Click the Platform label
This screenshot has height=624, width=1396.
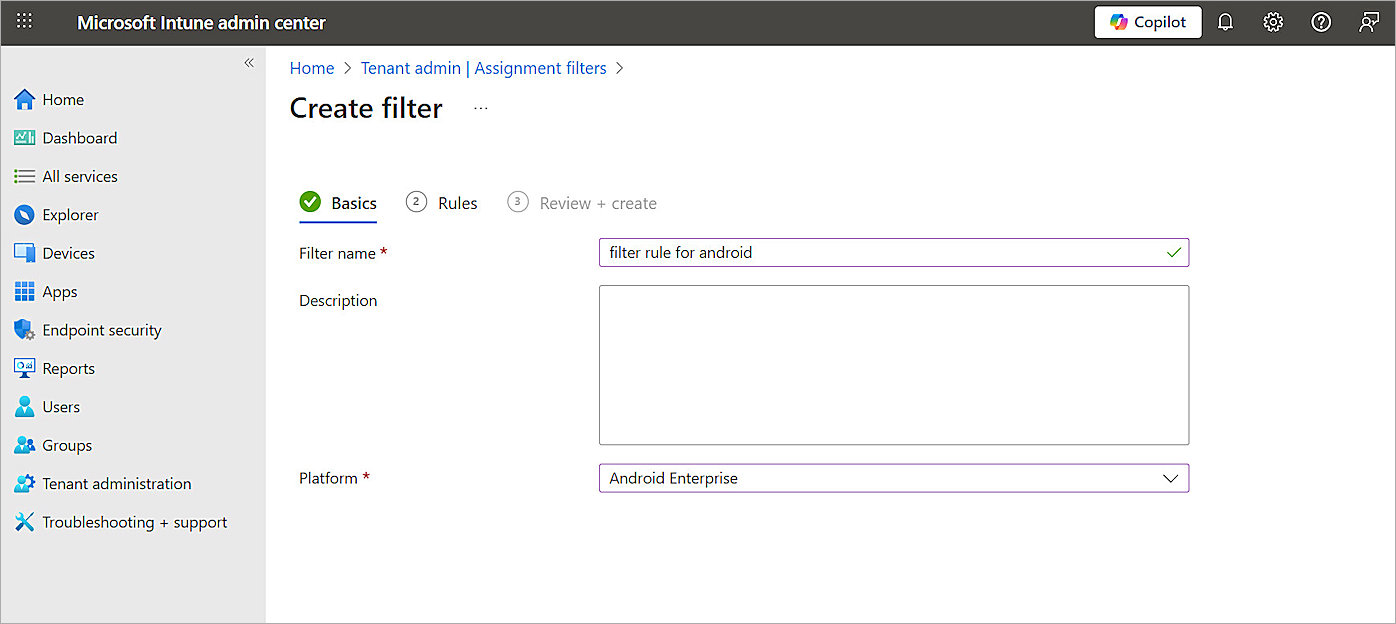(334, 478)
